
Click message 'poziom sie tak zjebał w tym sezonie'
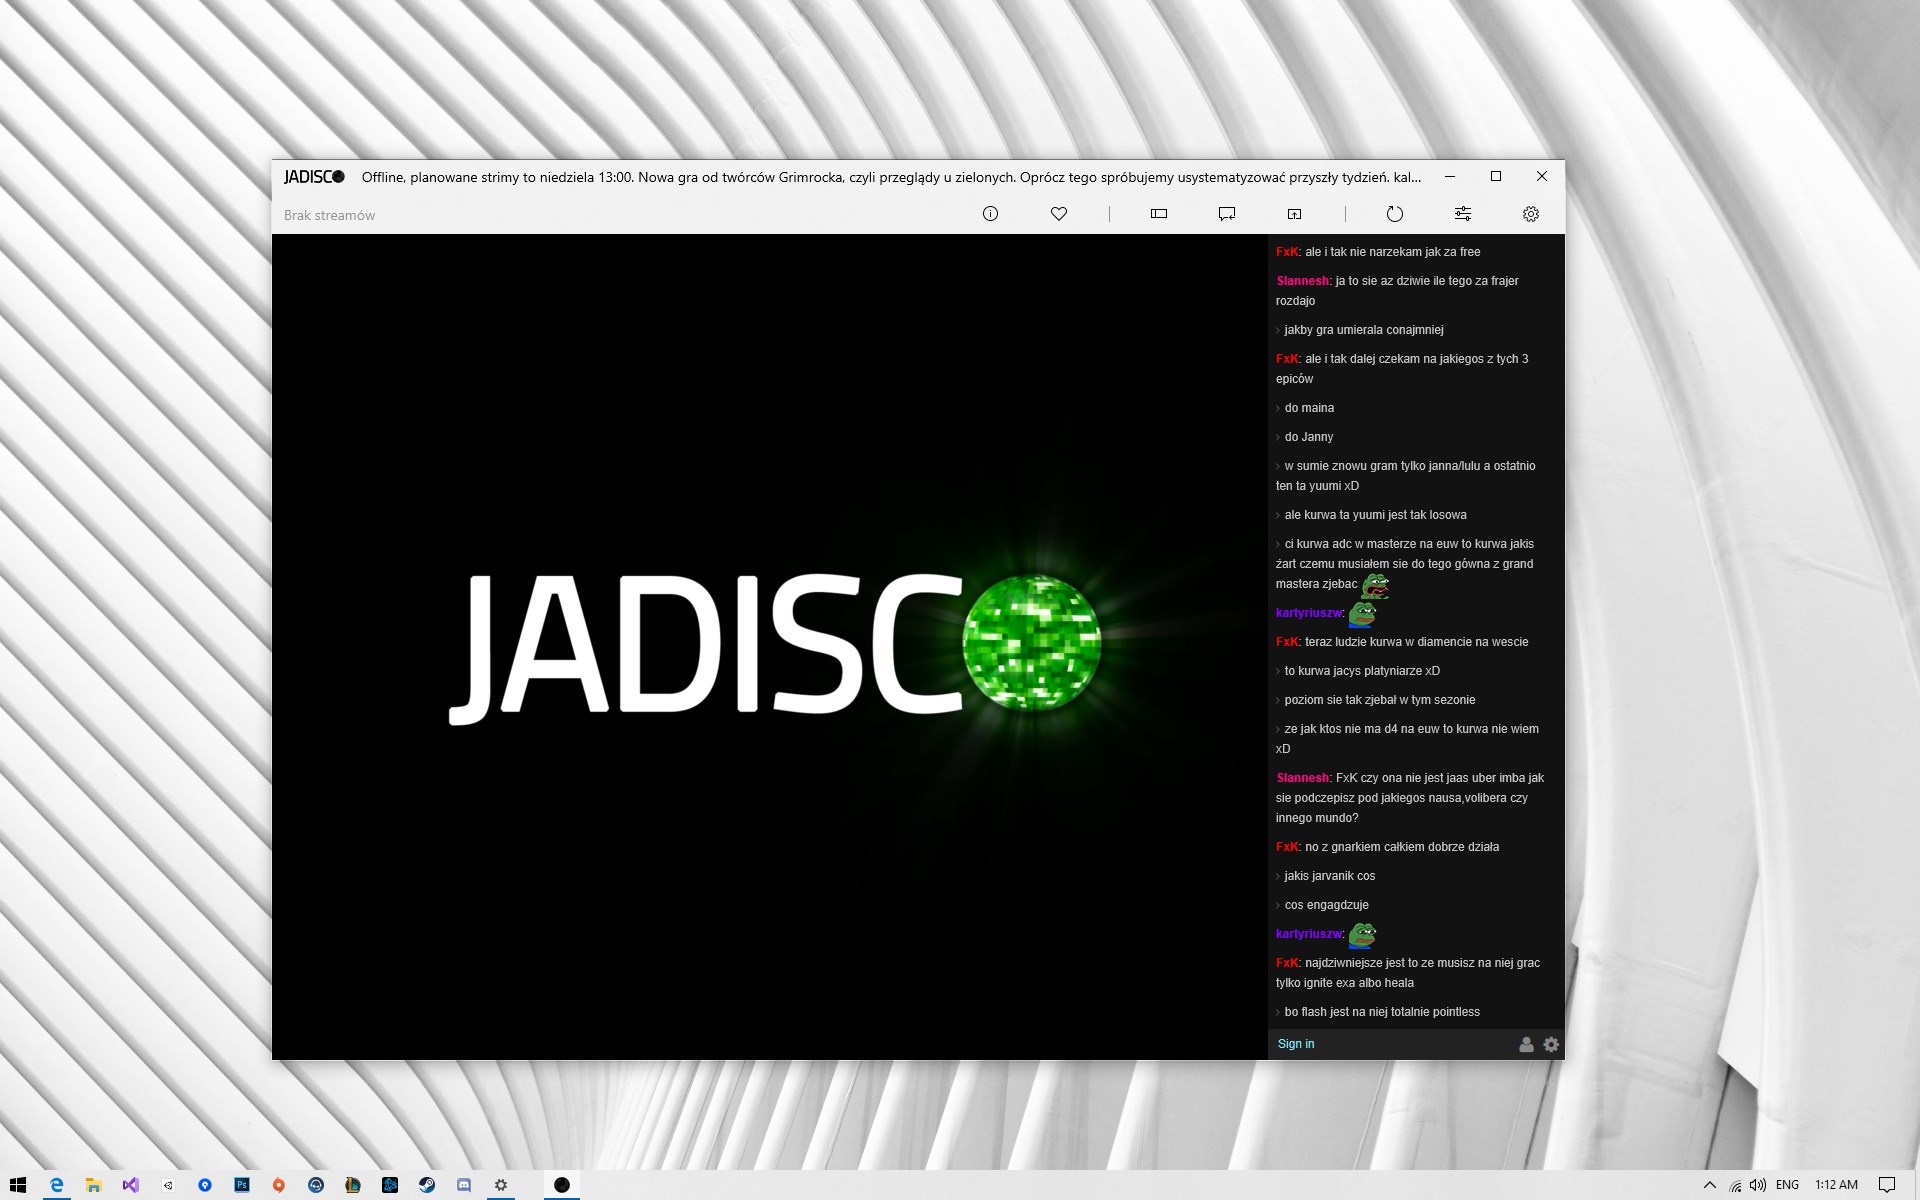1379,700
